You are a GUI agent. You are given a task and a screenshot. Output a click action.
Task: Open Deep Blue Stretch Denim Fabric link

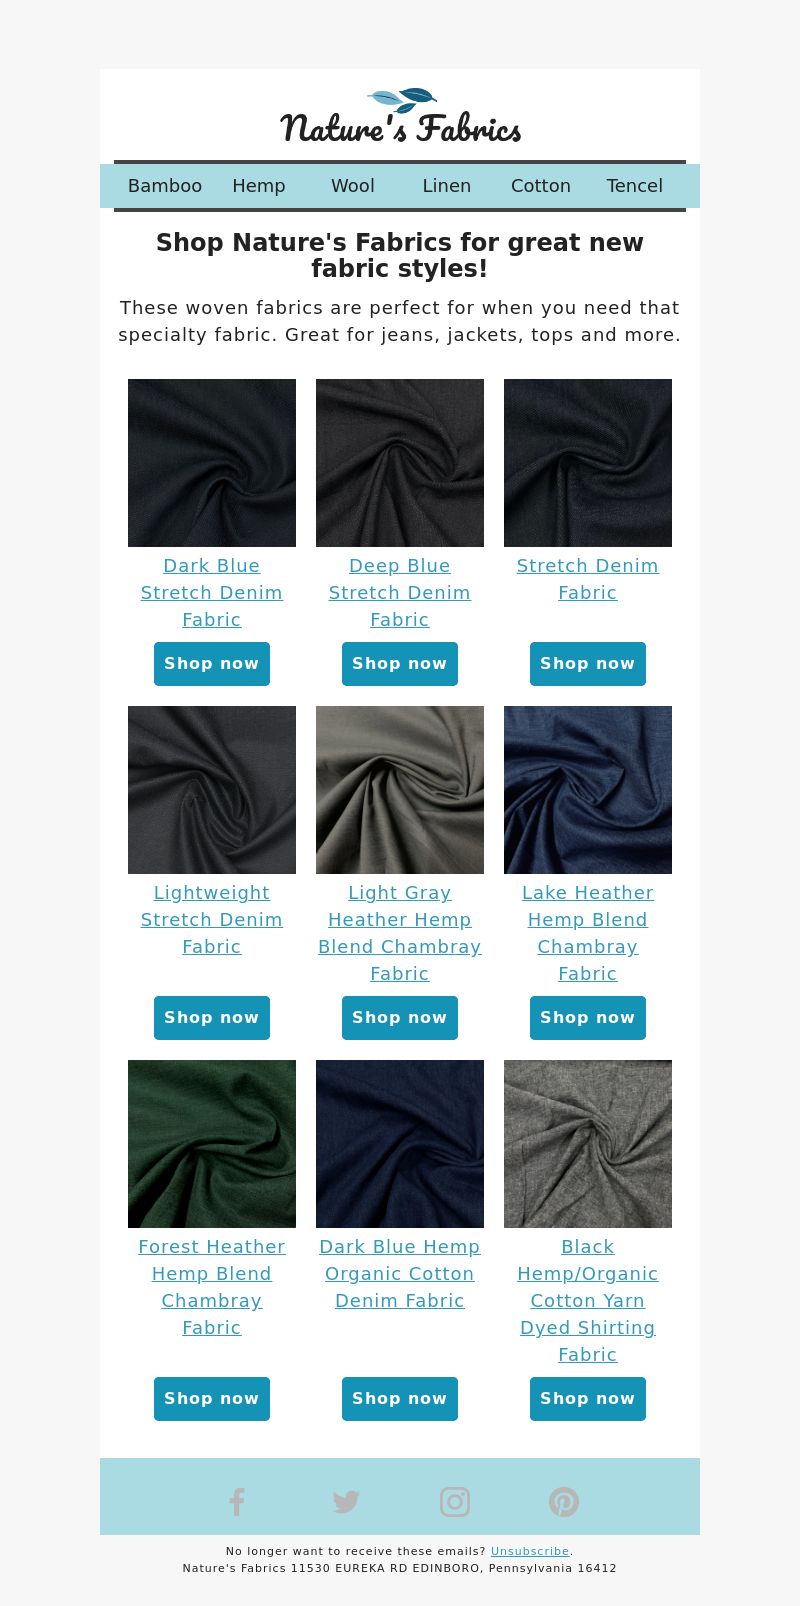coord(400,593)
